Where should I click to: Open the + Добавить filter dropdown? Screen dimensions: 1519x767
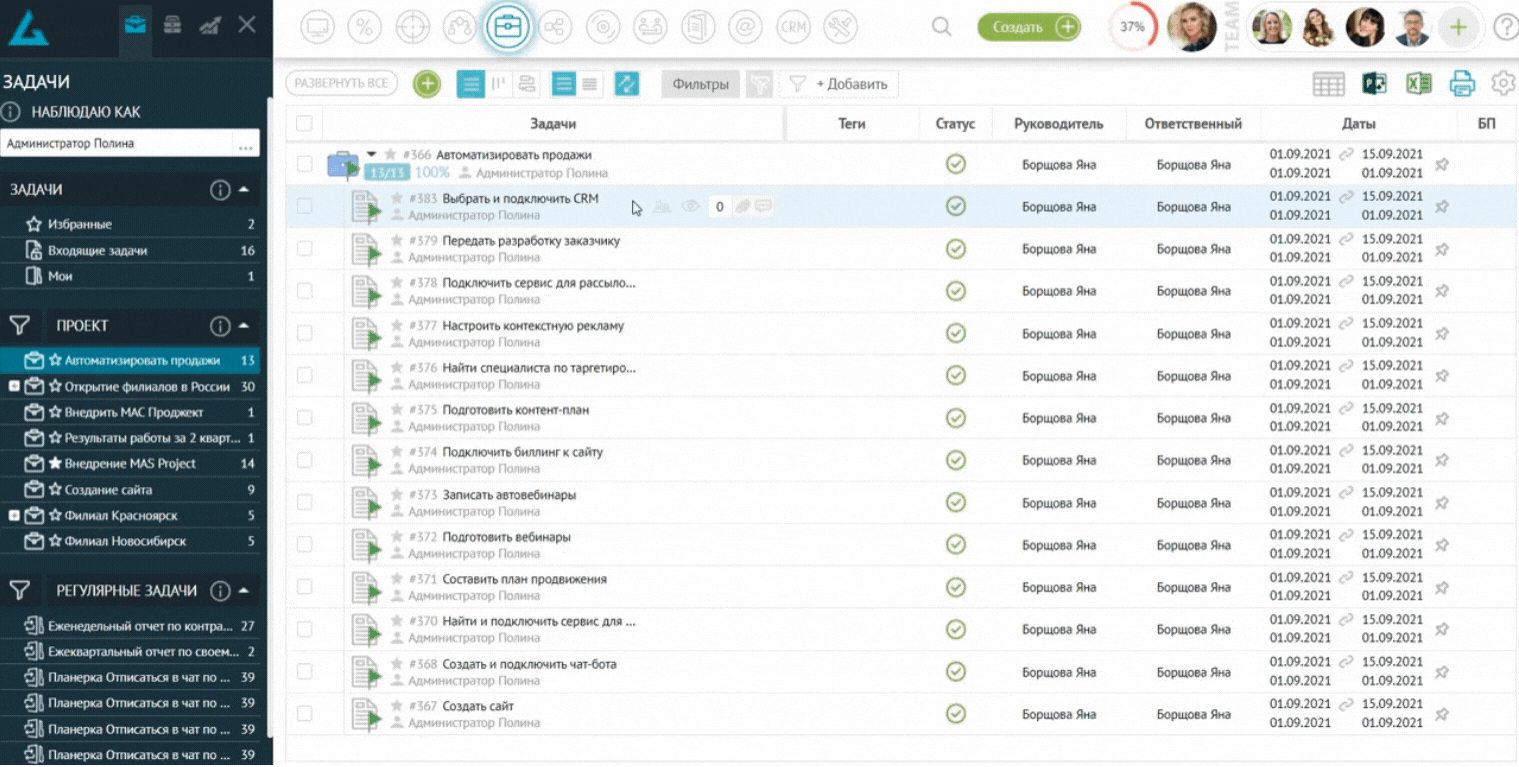[x=839, y=85]
